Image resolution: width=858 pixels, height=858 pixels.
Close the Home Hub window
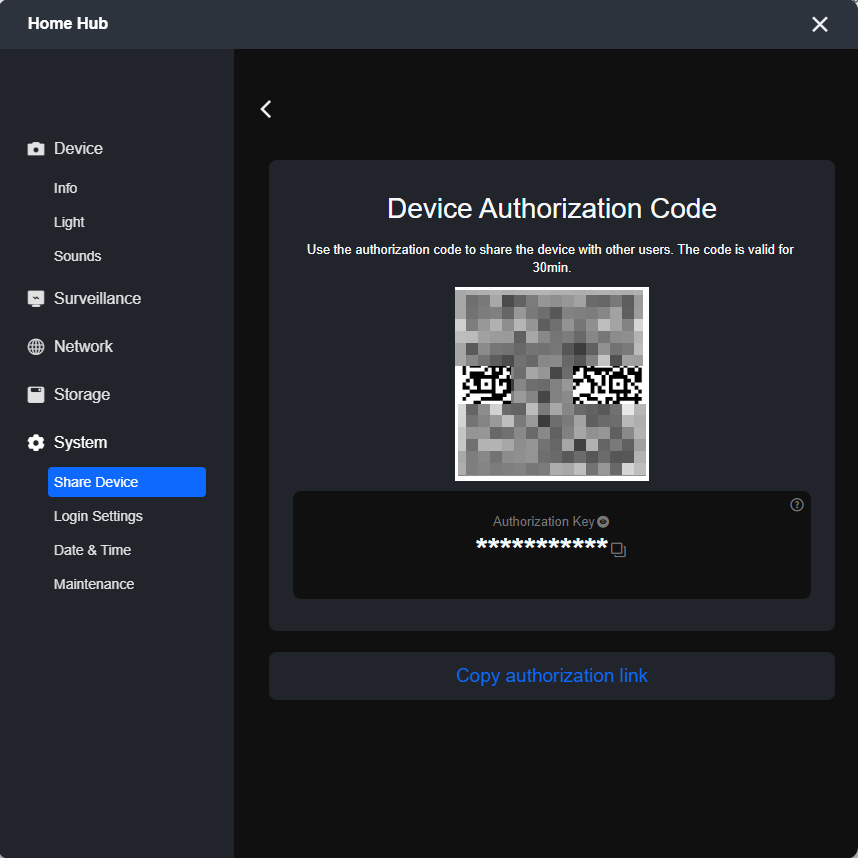tap(820, 24)
